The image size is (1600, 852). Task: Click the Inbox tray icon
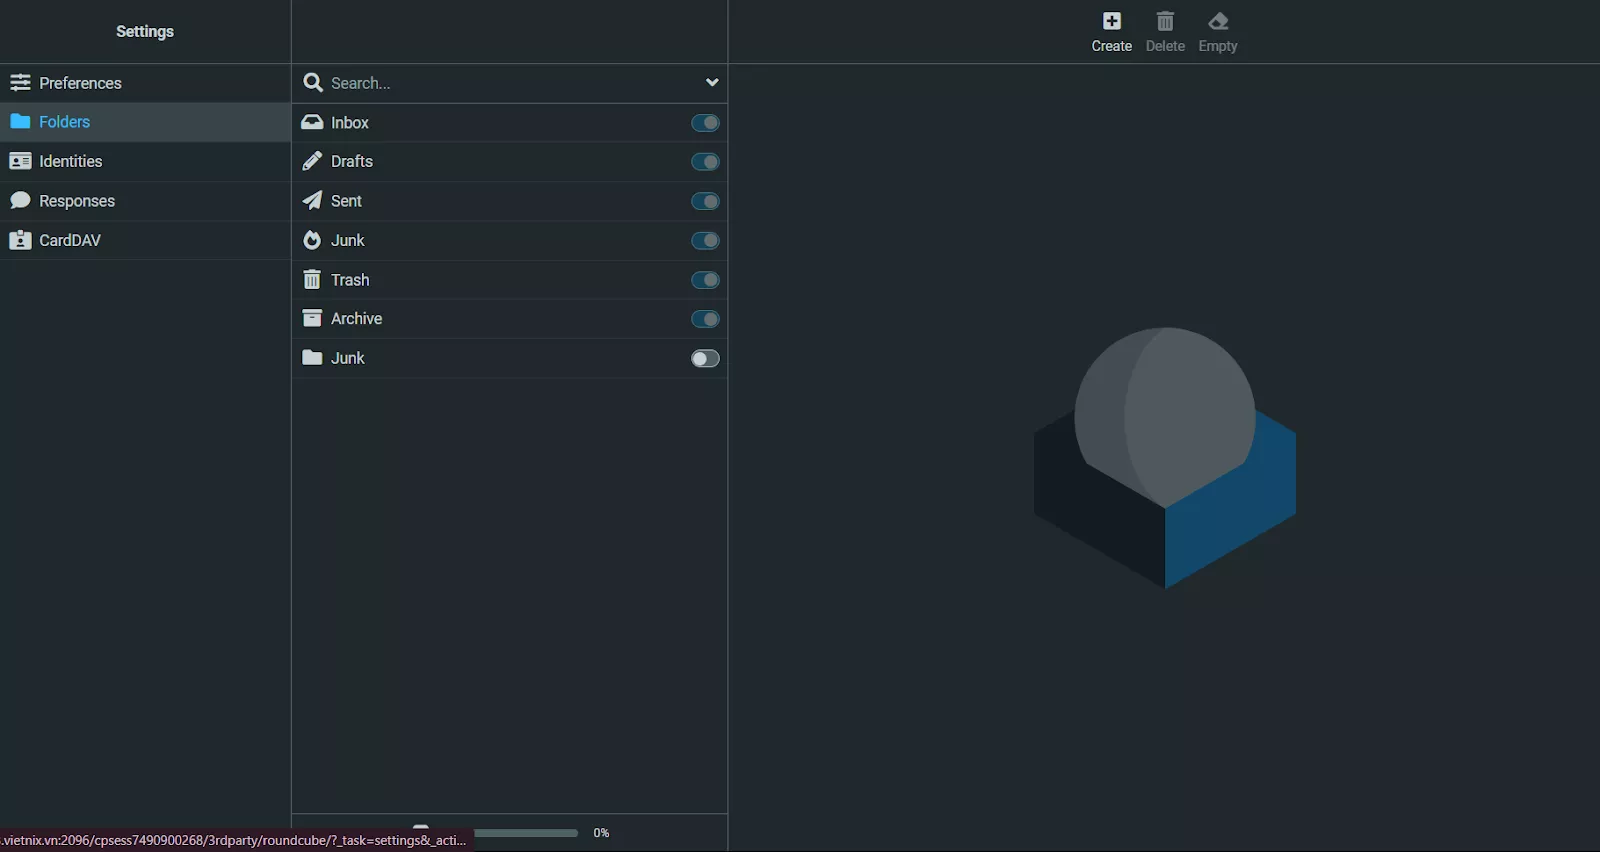(312, 122)
